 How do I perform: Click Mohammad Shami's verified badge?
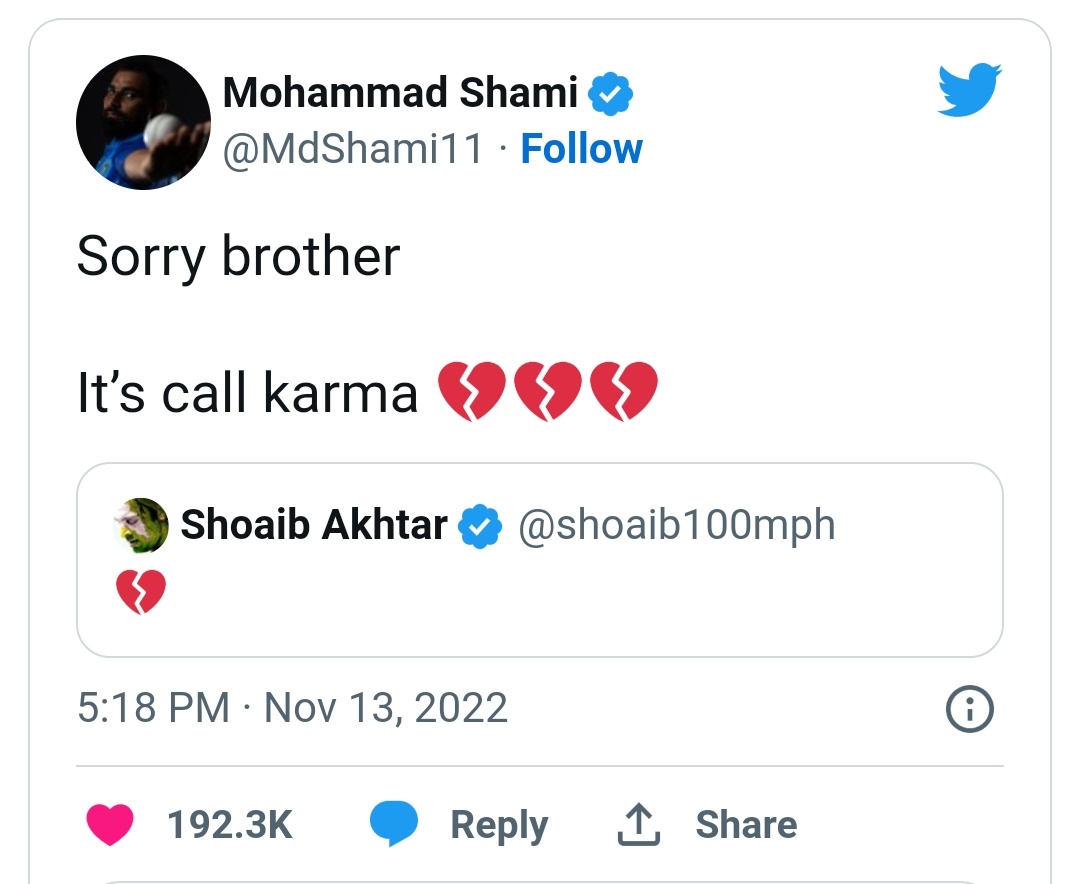pyautogui.click(x=609, y=95)
